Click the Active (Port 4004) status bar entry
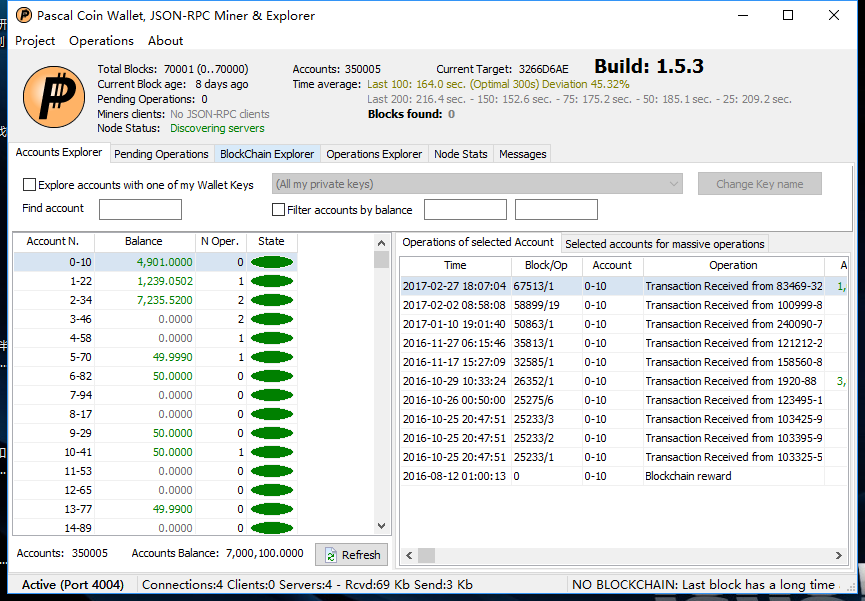Screen dimensions: 865x601 click(73, 585)
